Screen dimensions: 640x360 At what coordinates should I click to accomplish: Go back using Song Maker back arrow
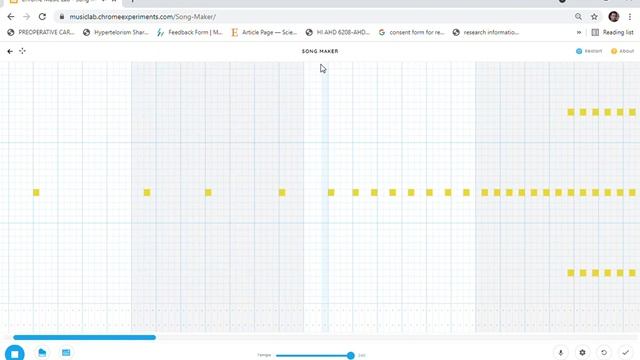coord(10,51)
